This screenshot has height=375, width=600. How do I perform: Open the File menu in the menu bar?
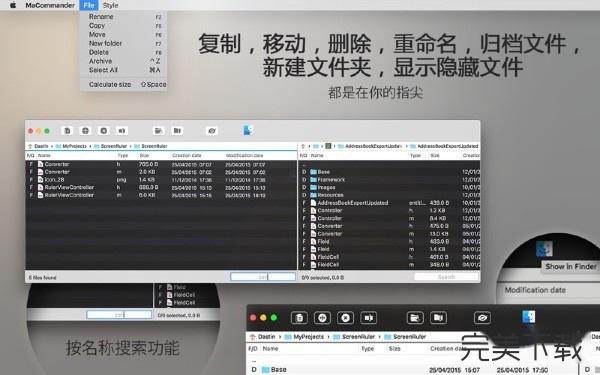pos(89,5)
